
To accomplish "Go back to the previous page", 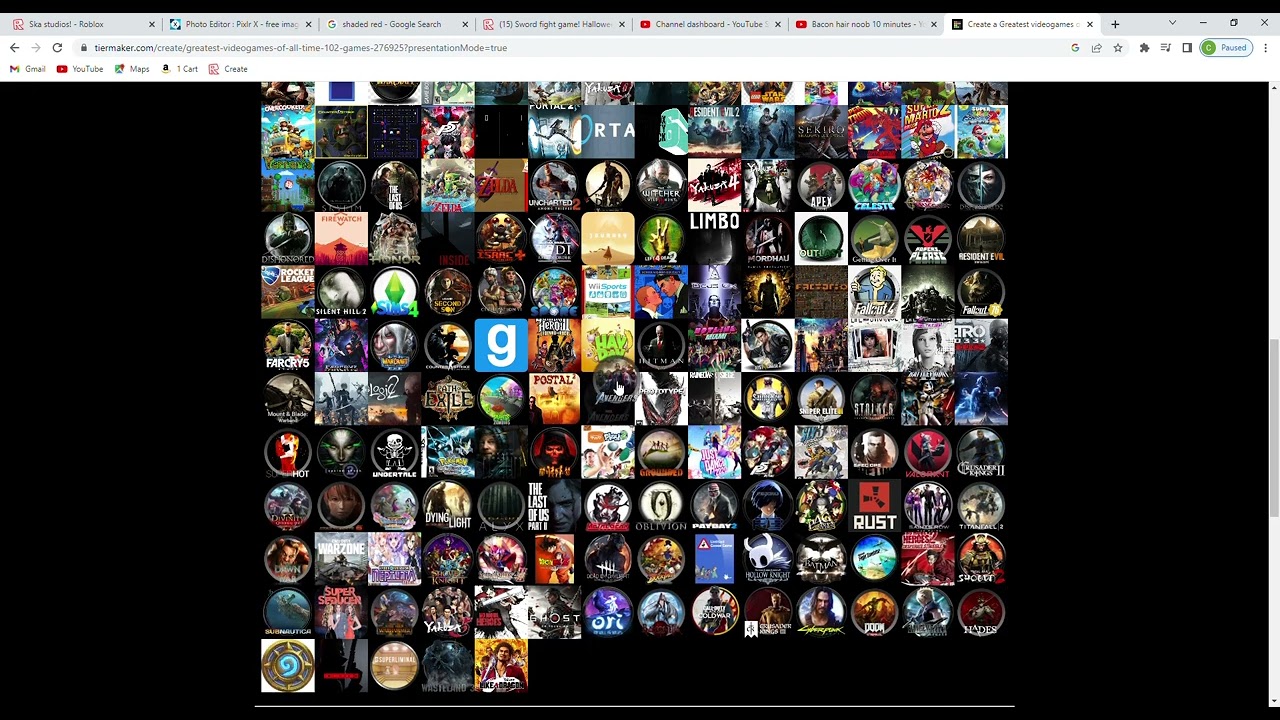I will point(14,47).
